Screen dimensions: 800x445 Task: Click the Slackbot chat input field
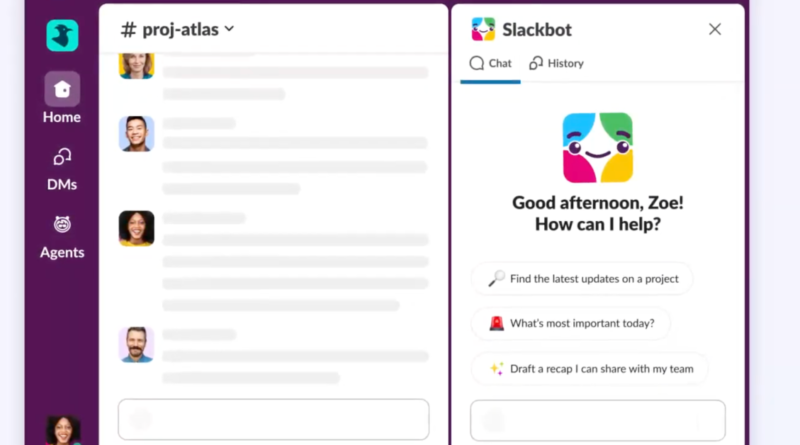point(598,419)
